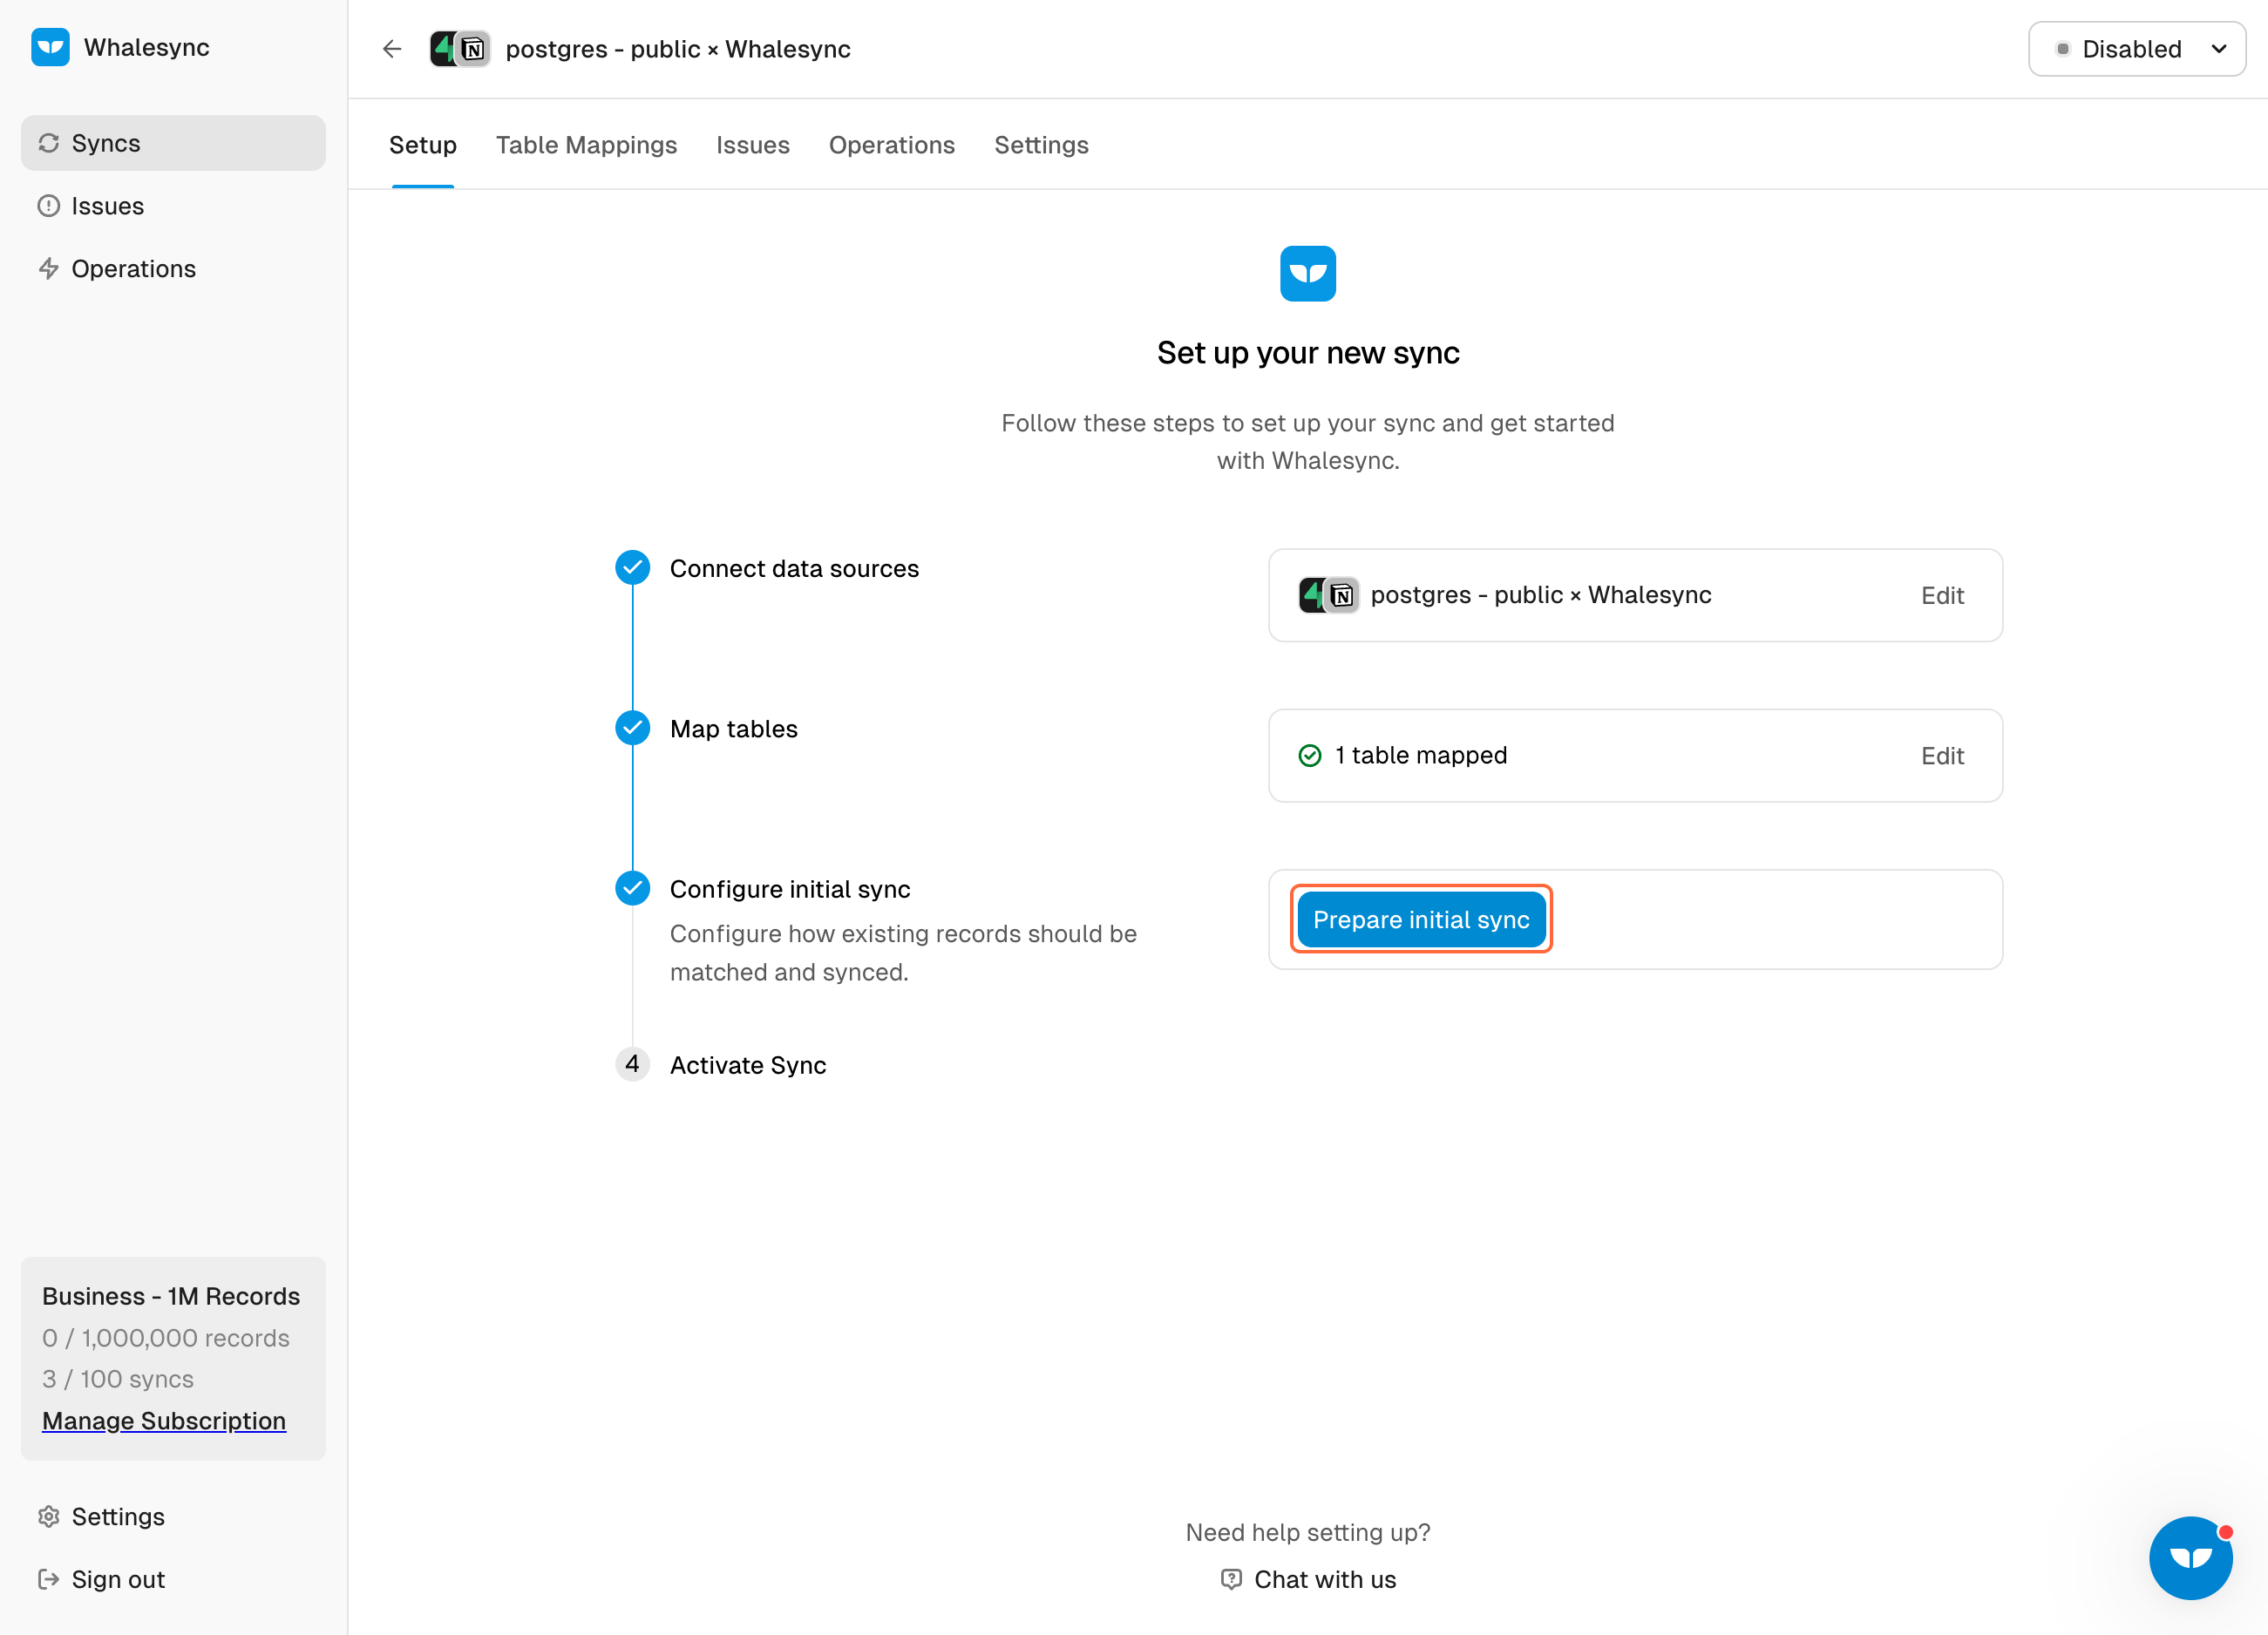
Task: Click the Map tables step label
Action: 734,729
